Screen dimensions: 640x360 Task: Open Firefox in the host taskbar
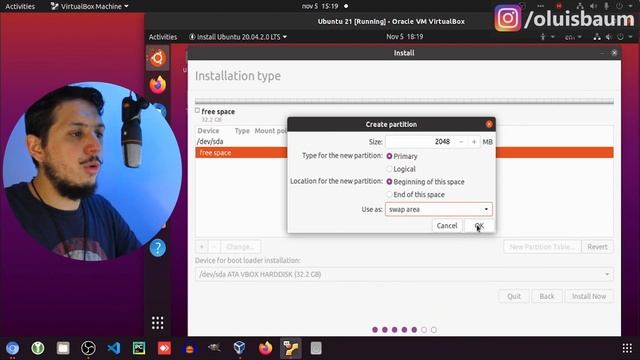pyautogui.click(x=265, y=348)
